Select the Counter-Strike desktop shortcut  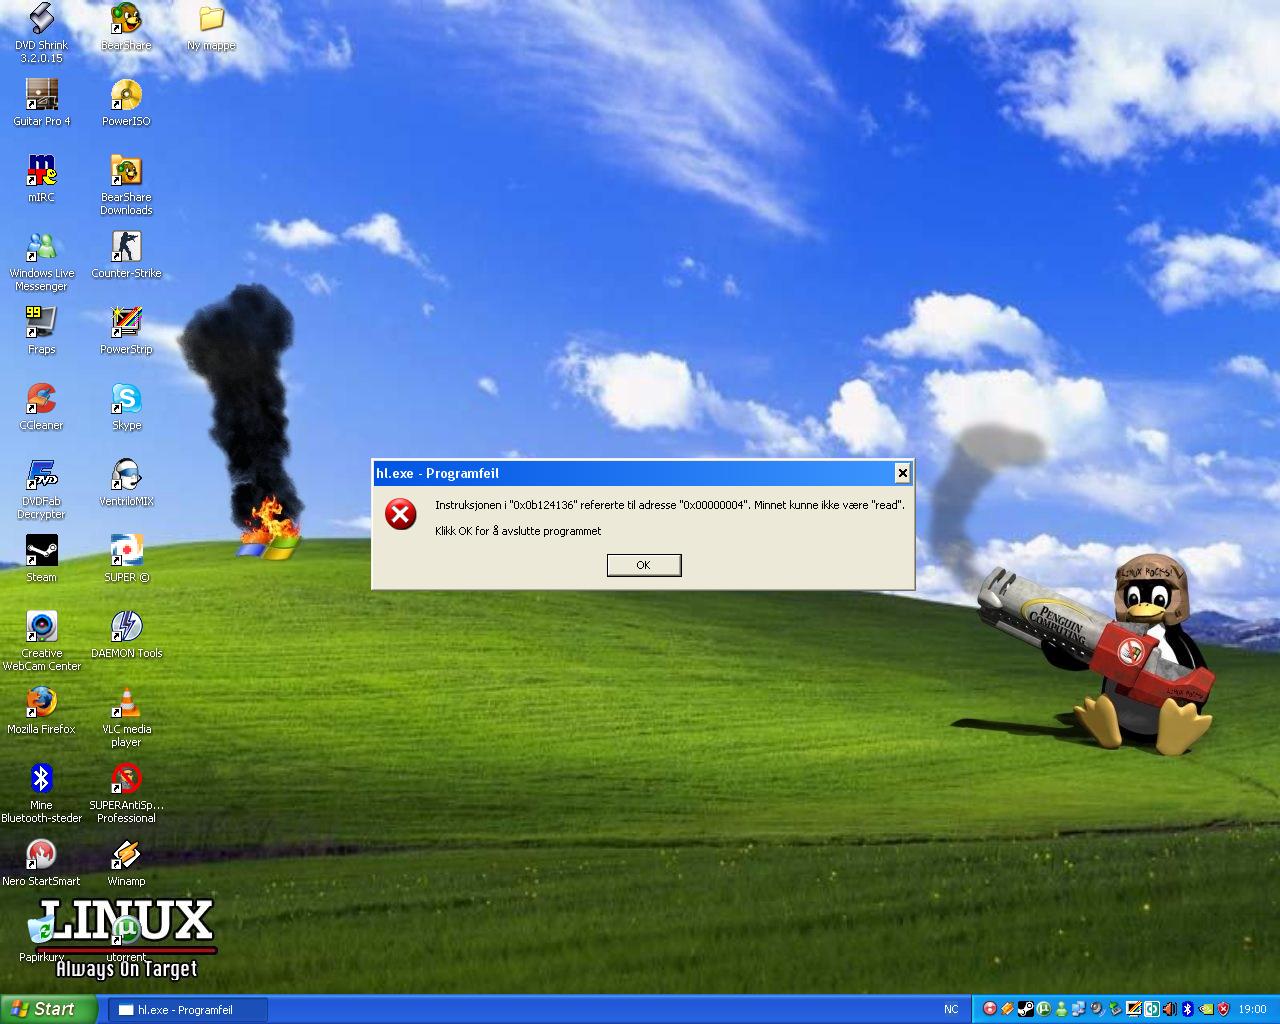[126, 254]
